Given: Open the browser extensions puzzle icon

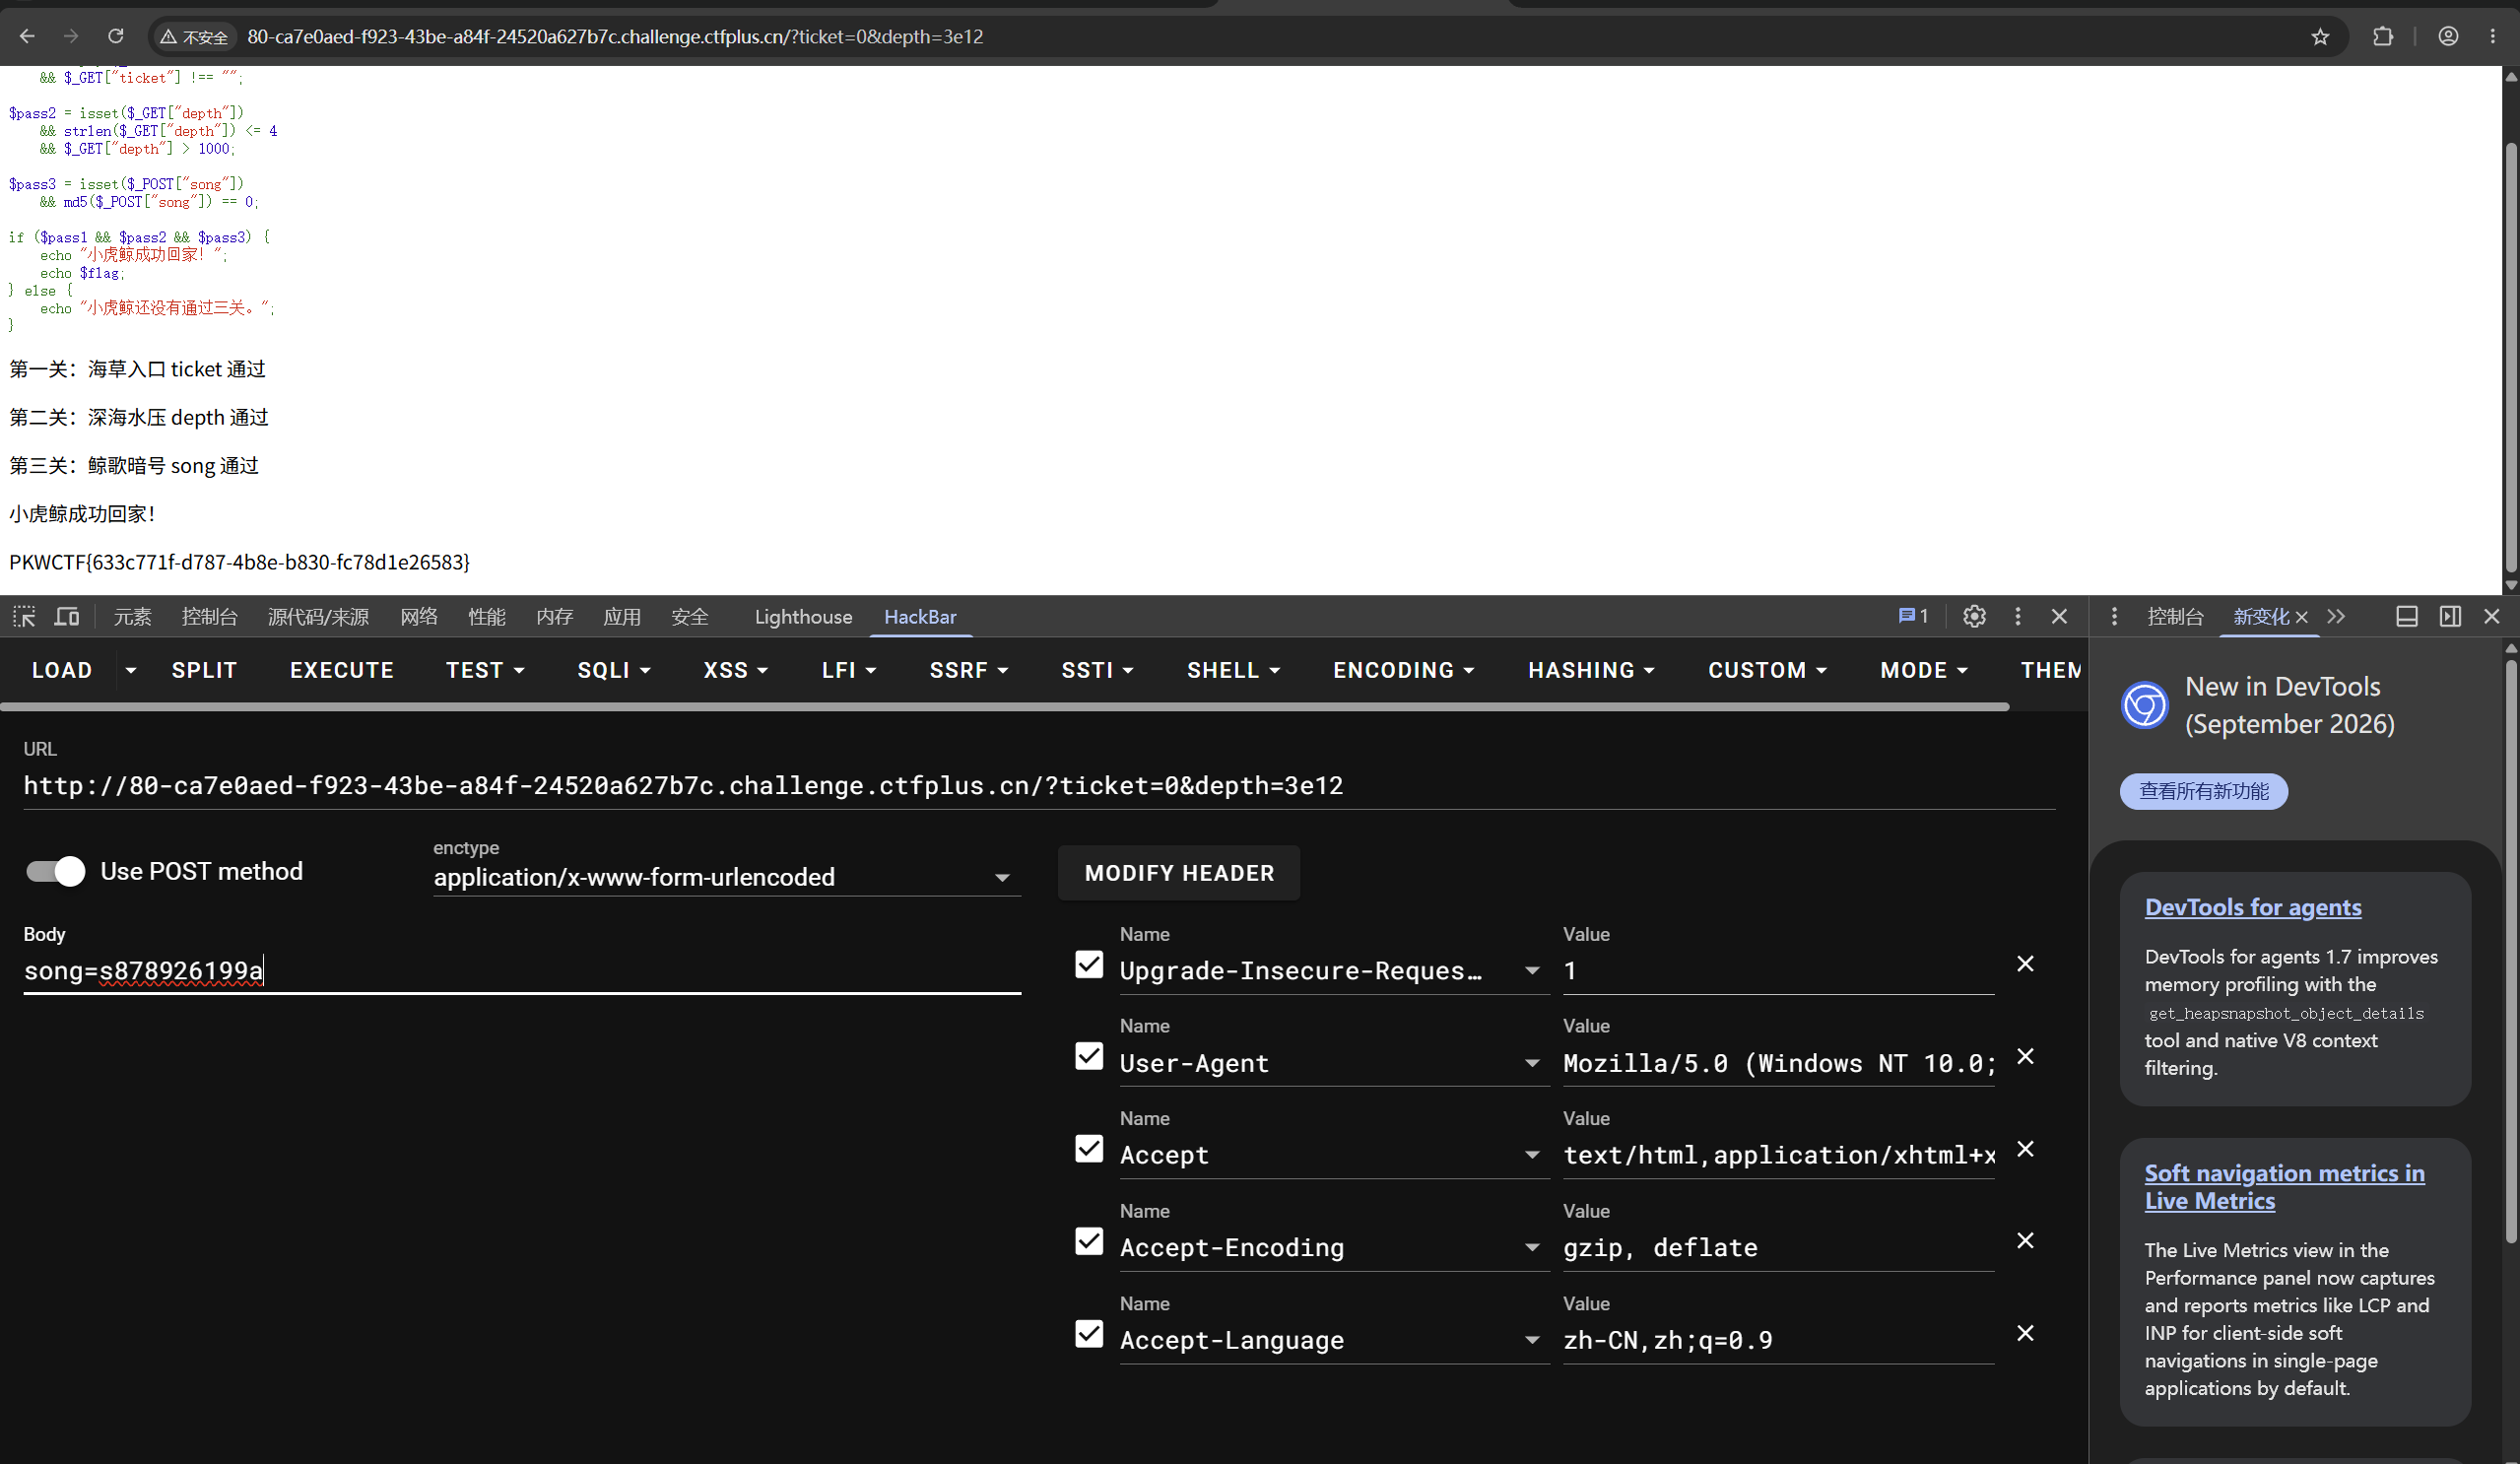Looking at the screenshot, I should click(2383, 37).
